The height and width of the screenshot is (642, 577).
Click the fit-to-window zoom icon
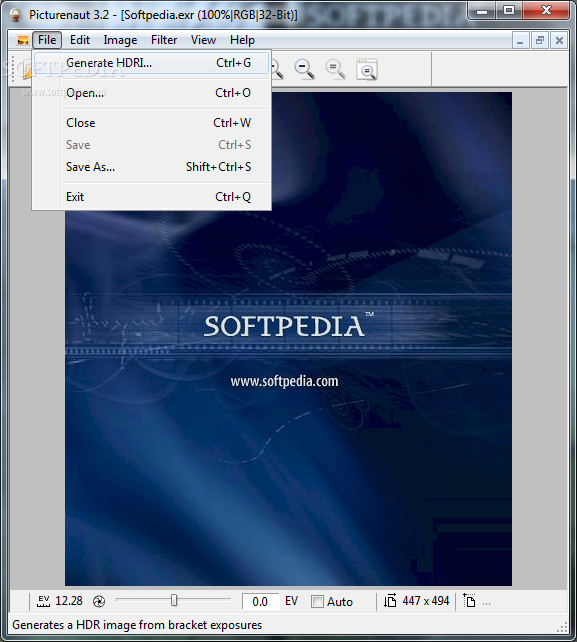(x=367, y=69)
